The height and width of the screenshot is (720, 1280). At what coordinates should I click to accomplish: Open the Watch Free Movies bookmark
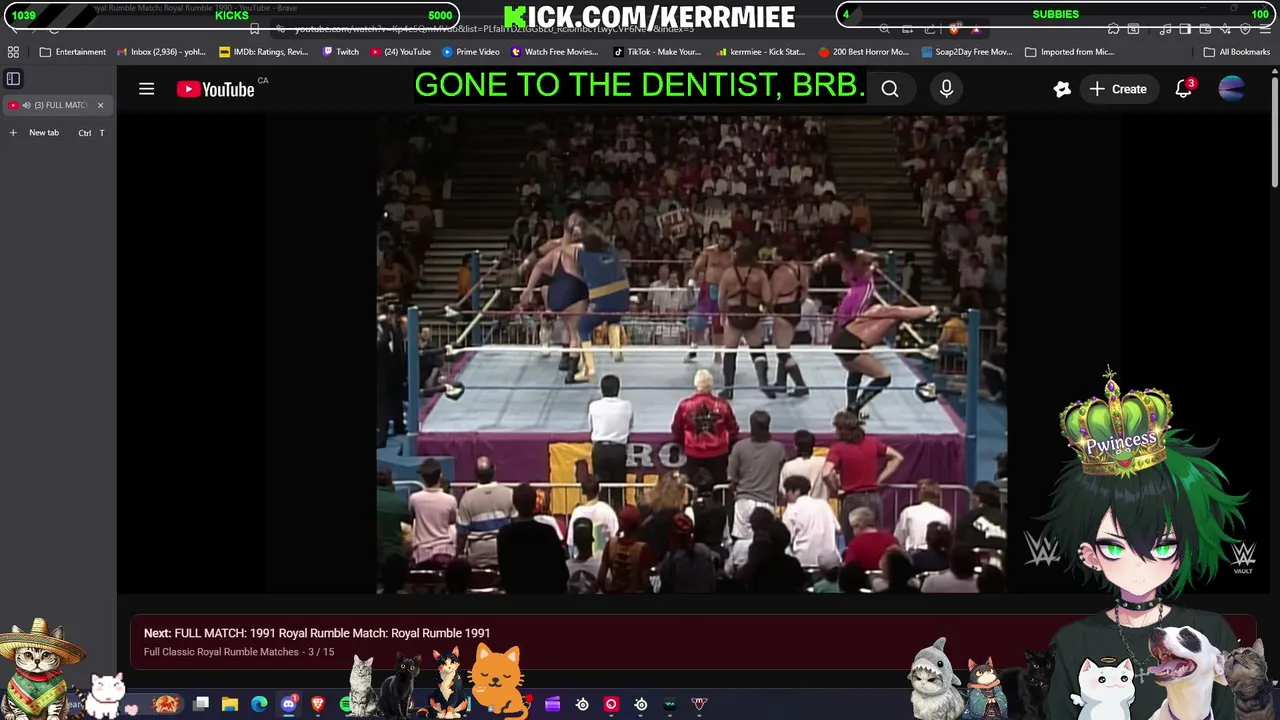[x=555, y=52]
